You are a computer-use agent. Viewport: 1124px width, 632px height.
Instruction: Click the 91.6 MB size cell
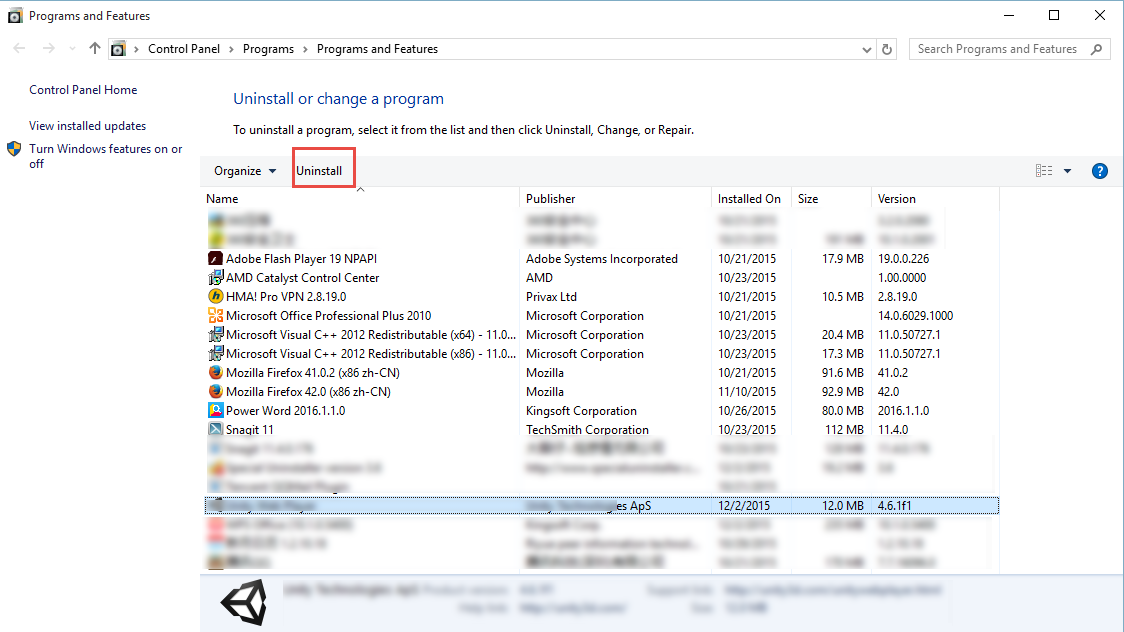842,373
